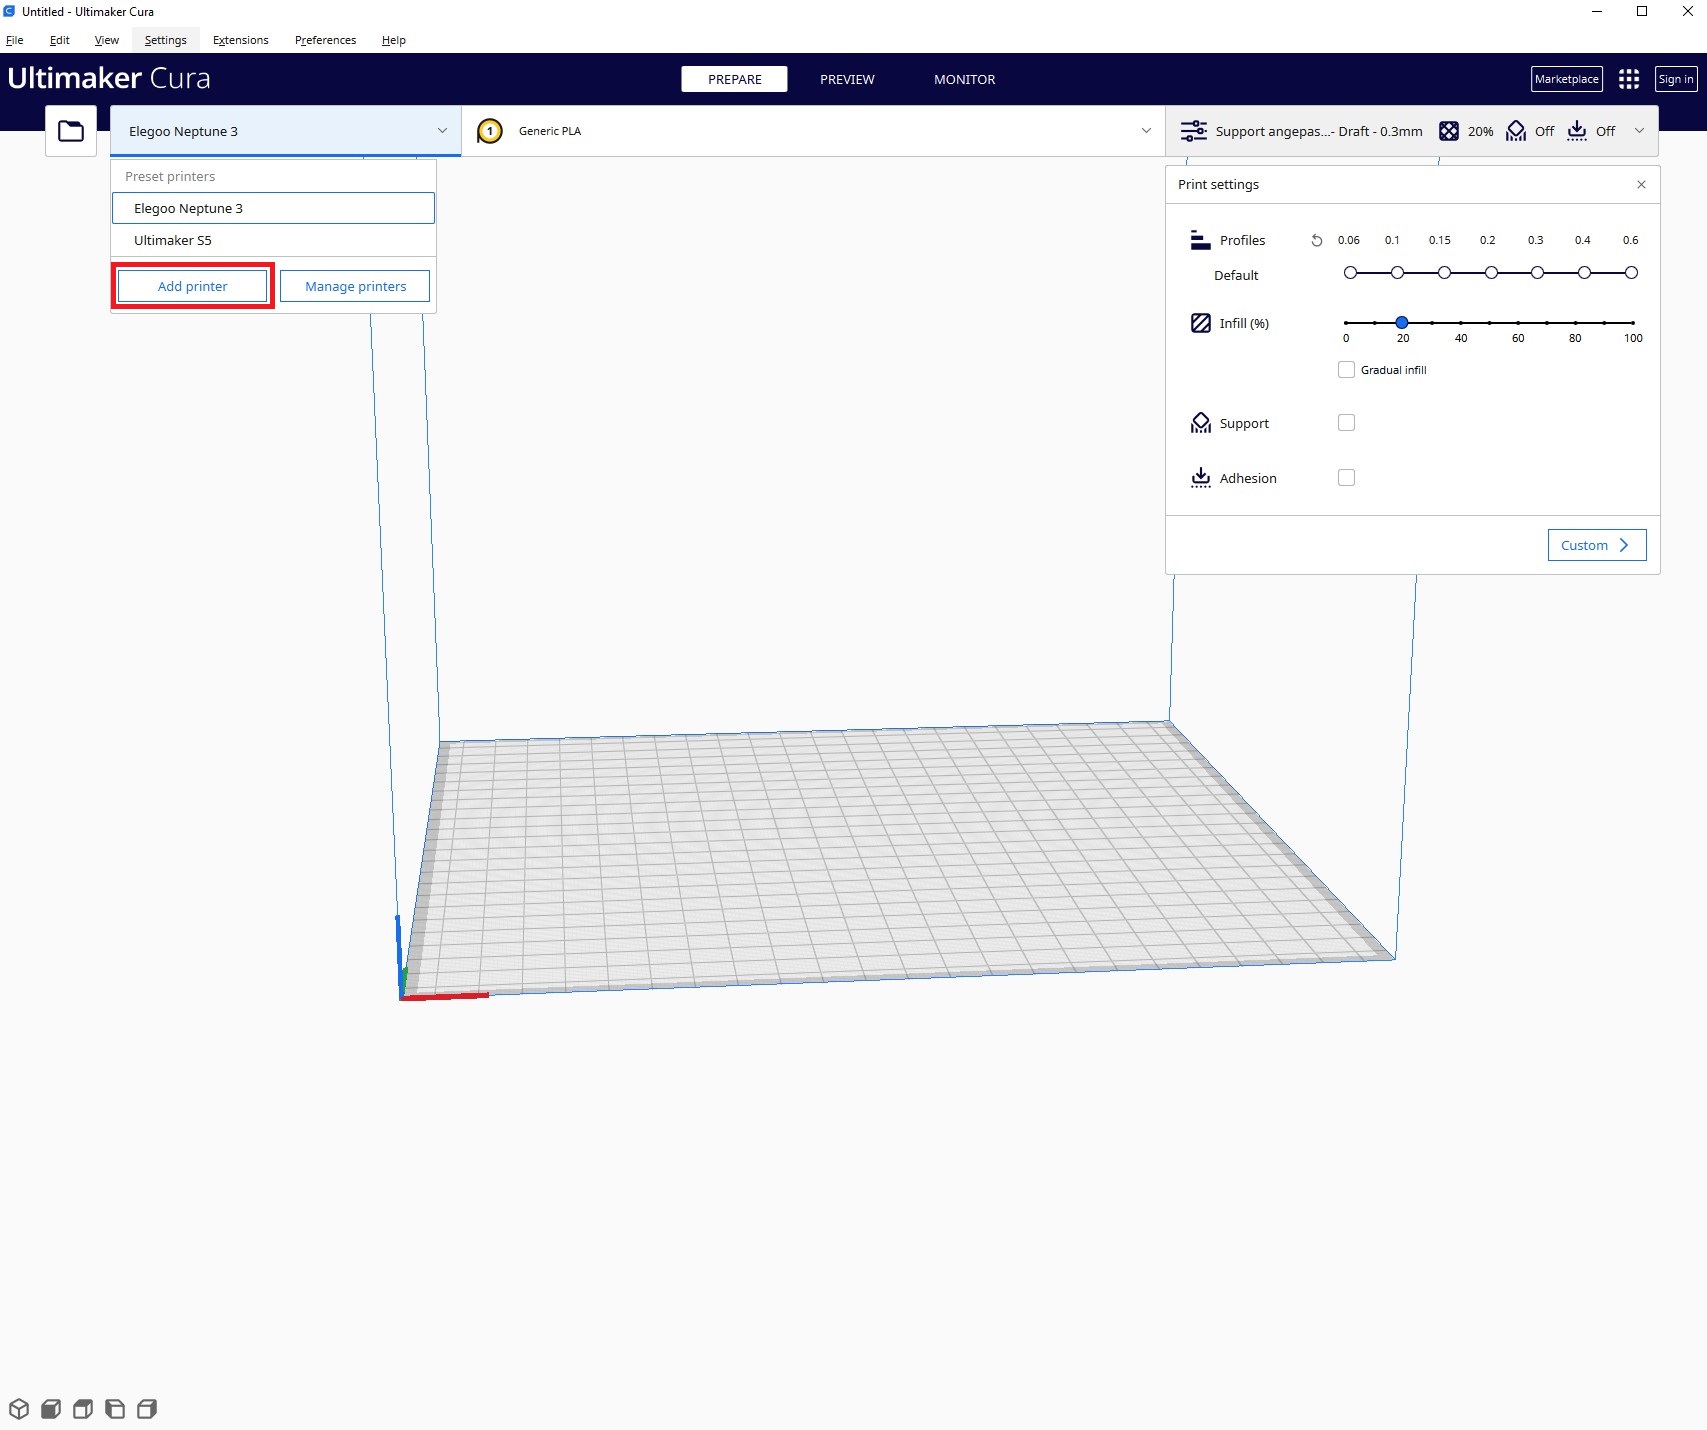The height and width of the screenshot is (1430, 1707).
Task: Switch to 3D view cube icon
Action: [19, 1409]
